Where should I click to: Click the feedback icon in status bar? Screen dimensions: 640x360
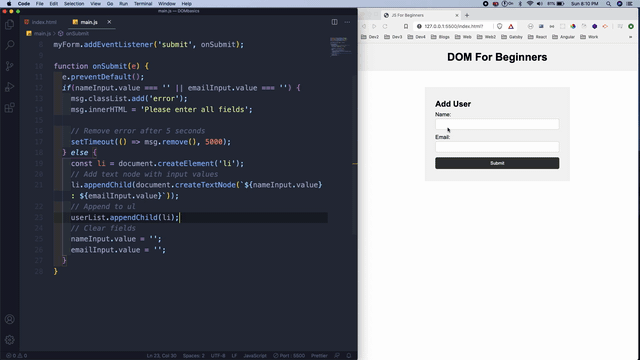click(x=337, y=356)
